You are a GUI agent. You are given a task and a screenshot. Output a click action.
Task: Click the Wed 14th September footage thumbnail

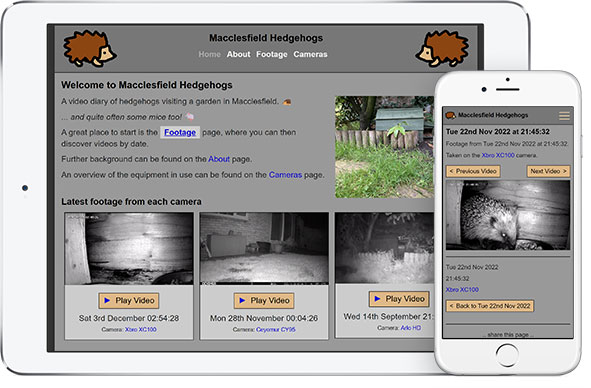(385, 248)
